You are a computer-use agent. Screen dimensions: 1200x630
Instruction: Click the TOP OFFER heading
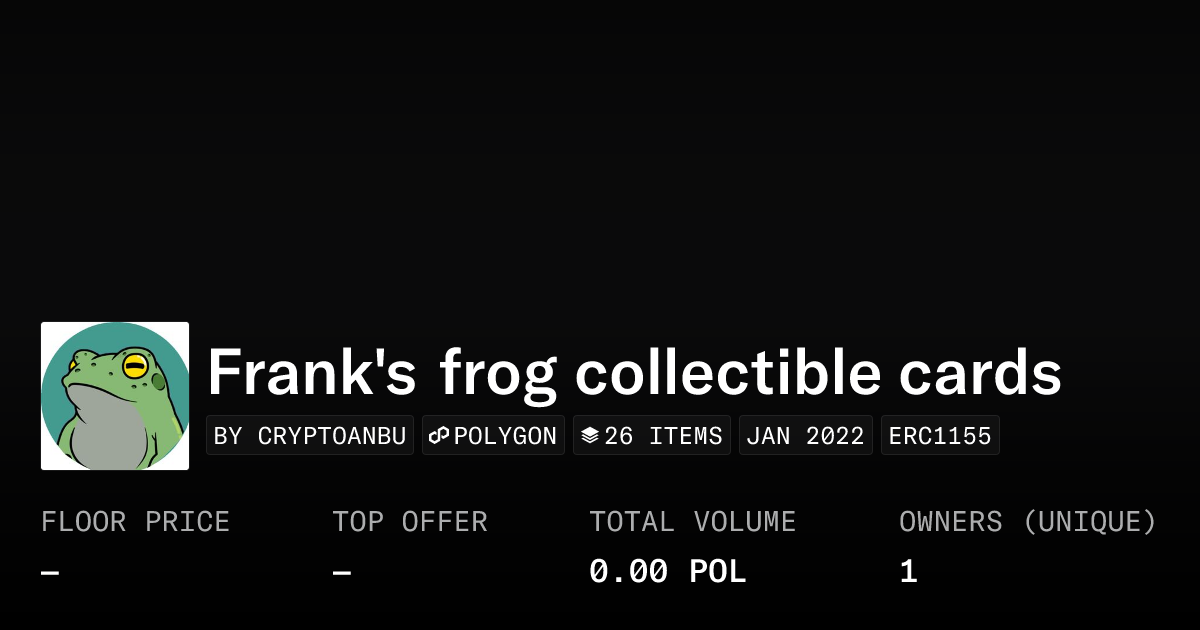click(x=410, y=522)
